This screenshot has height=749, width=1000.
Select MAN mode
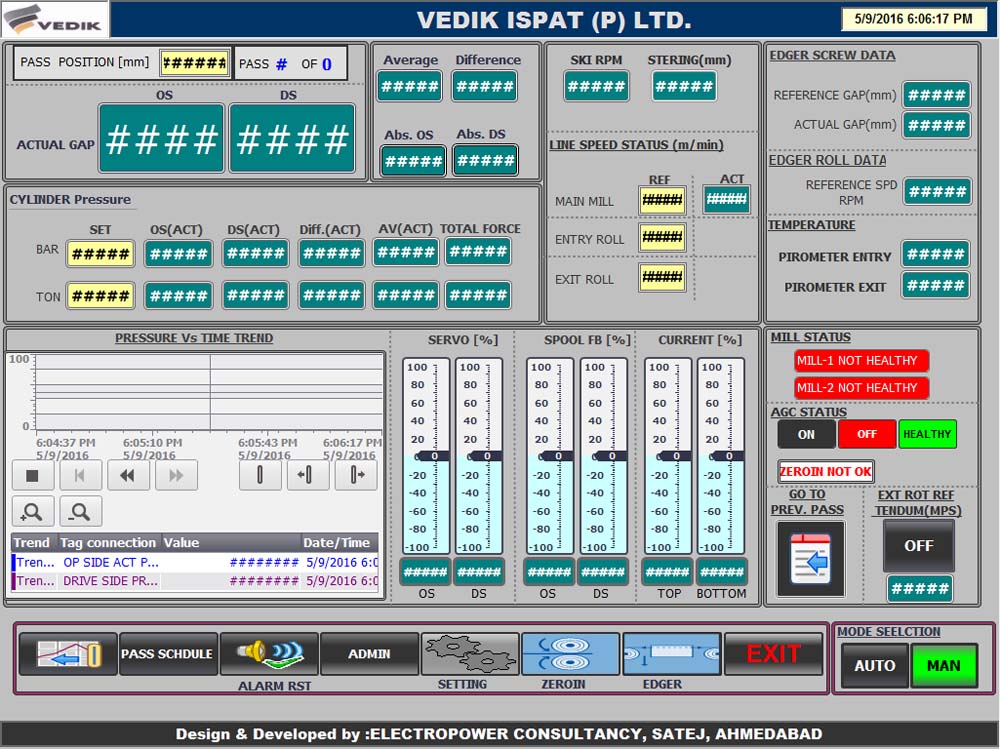point(944,665)
